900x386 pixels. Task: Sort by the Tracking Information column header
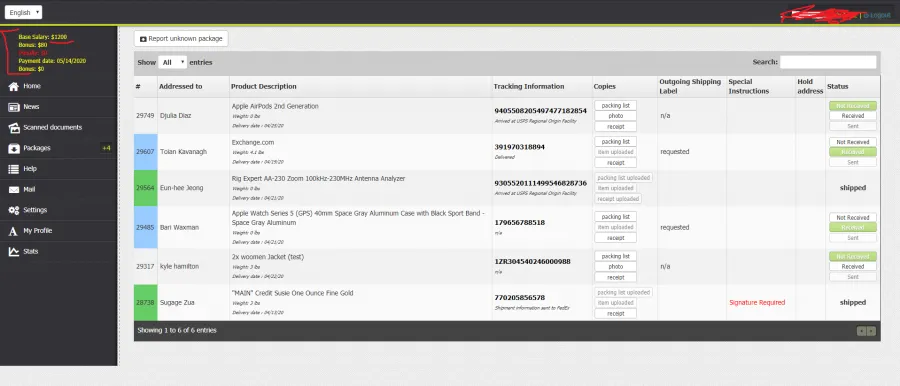(529, 86)
